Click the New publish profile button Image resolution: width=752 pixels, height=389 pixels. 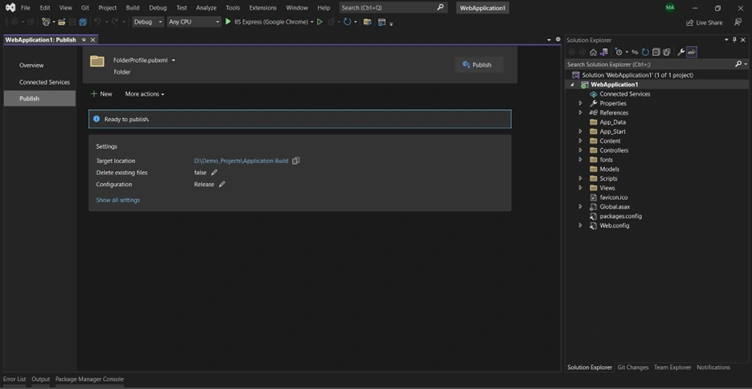tap(101, 94)
